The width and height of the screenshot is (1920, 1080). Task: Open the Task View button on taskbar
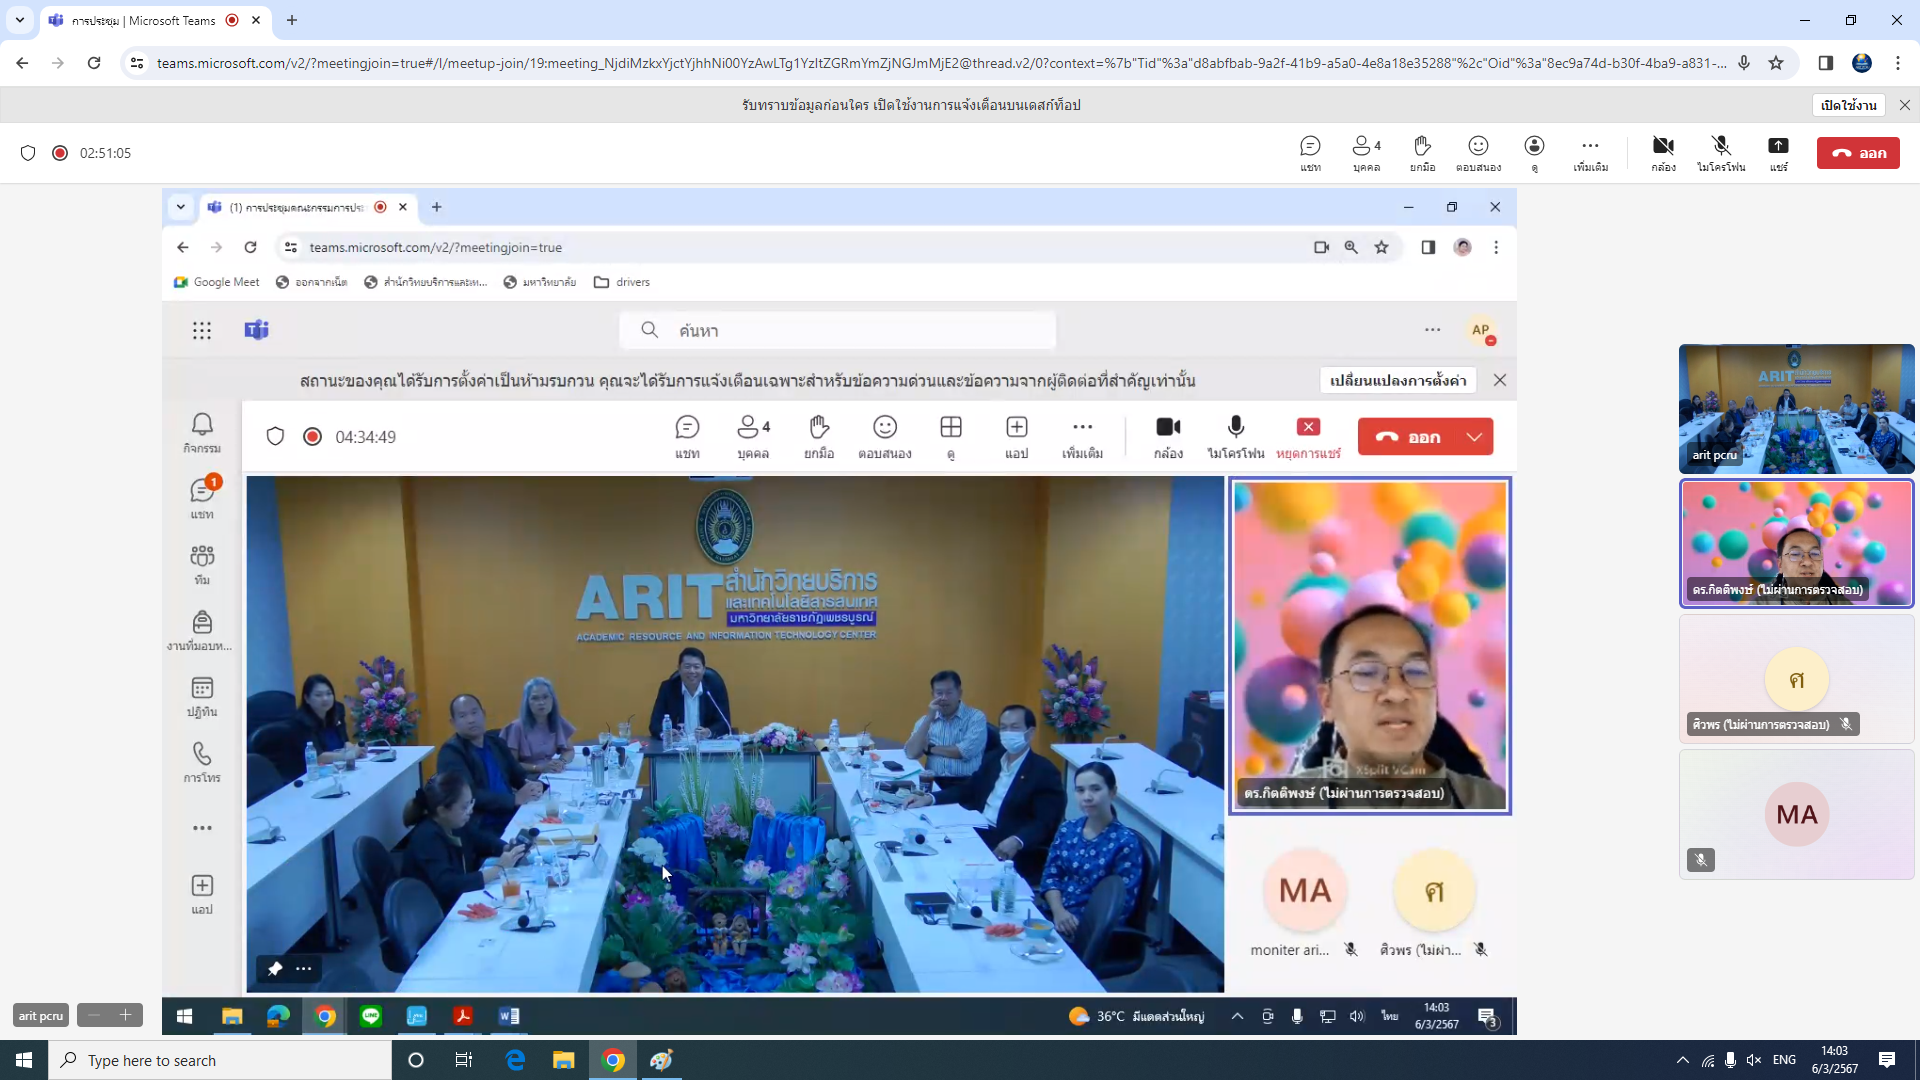click(x=464, y=1060)
